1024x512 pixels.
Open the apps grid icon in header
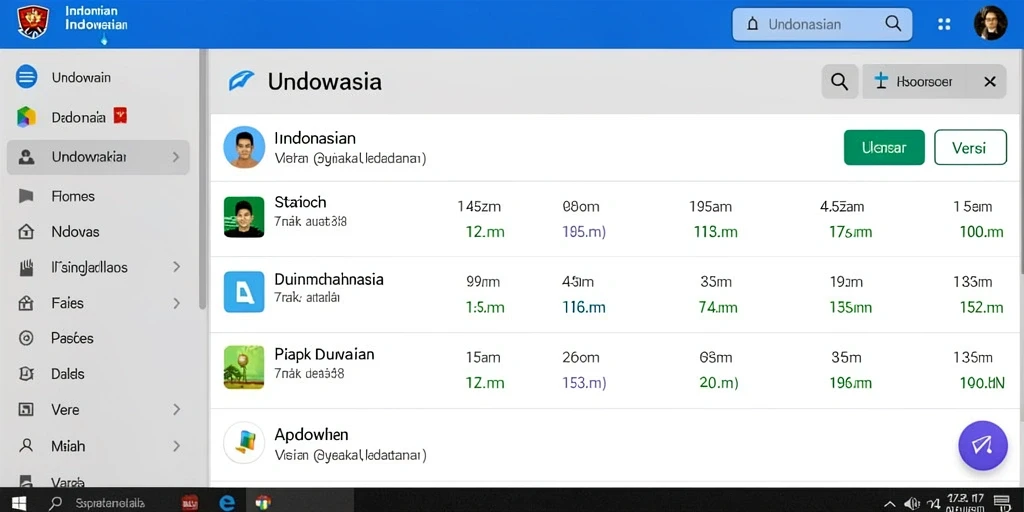944,24
